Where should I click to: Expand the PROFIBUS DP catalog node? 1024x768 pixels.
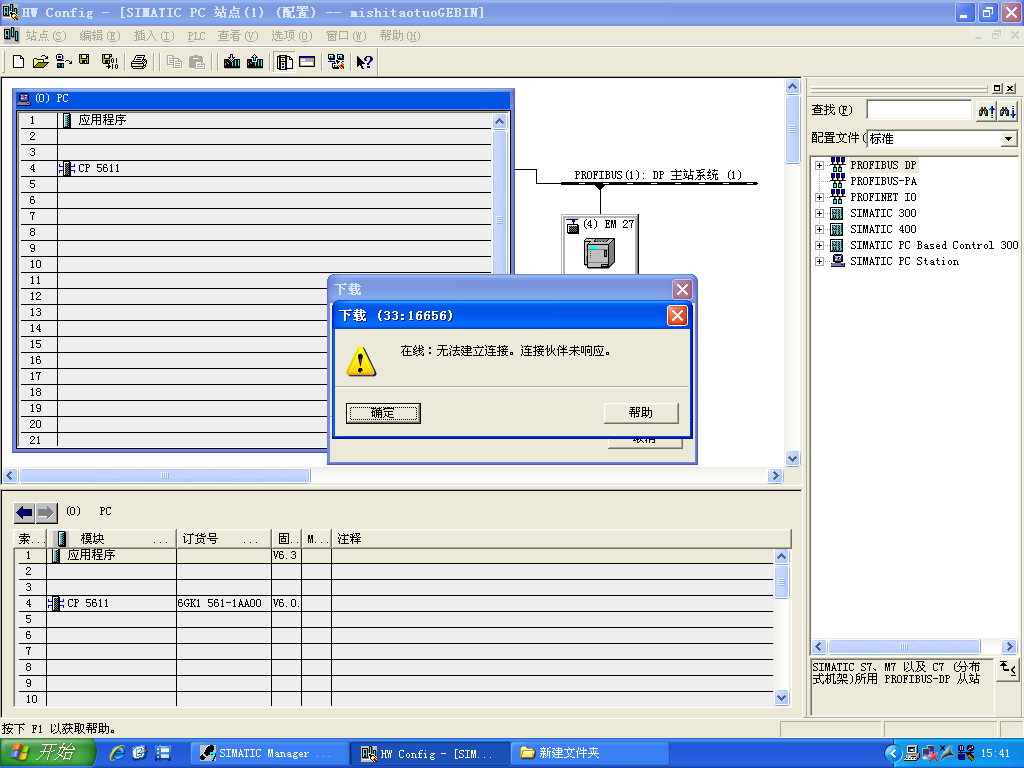(820, 165)
